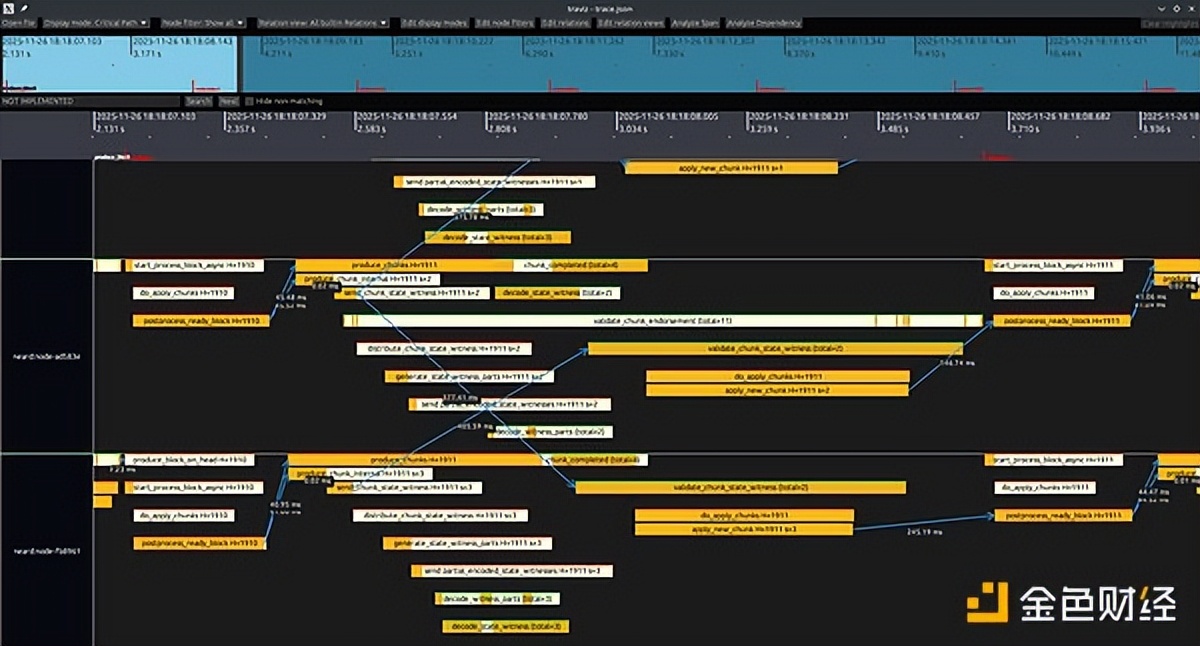Select the bottom neard:node row label

(x=46, y=551)
